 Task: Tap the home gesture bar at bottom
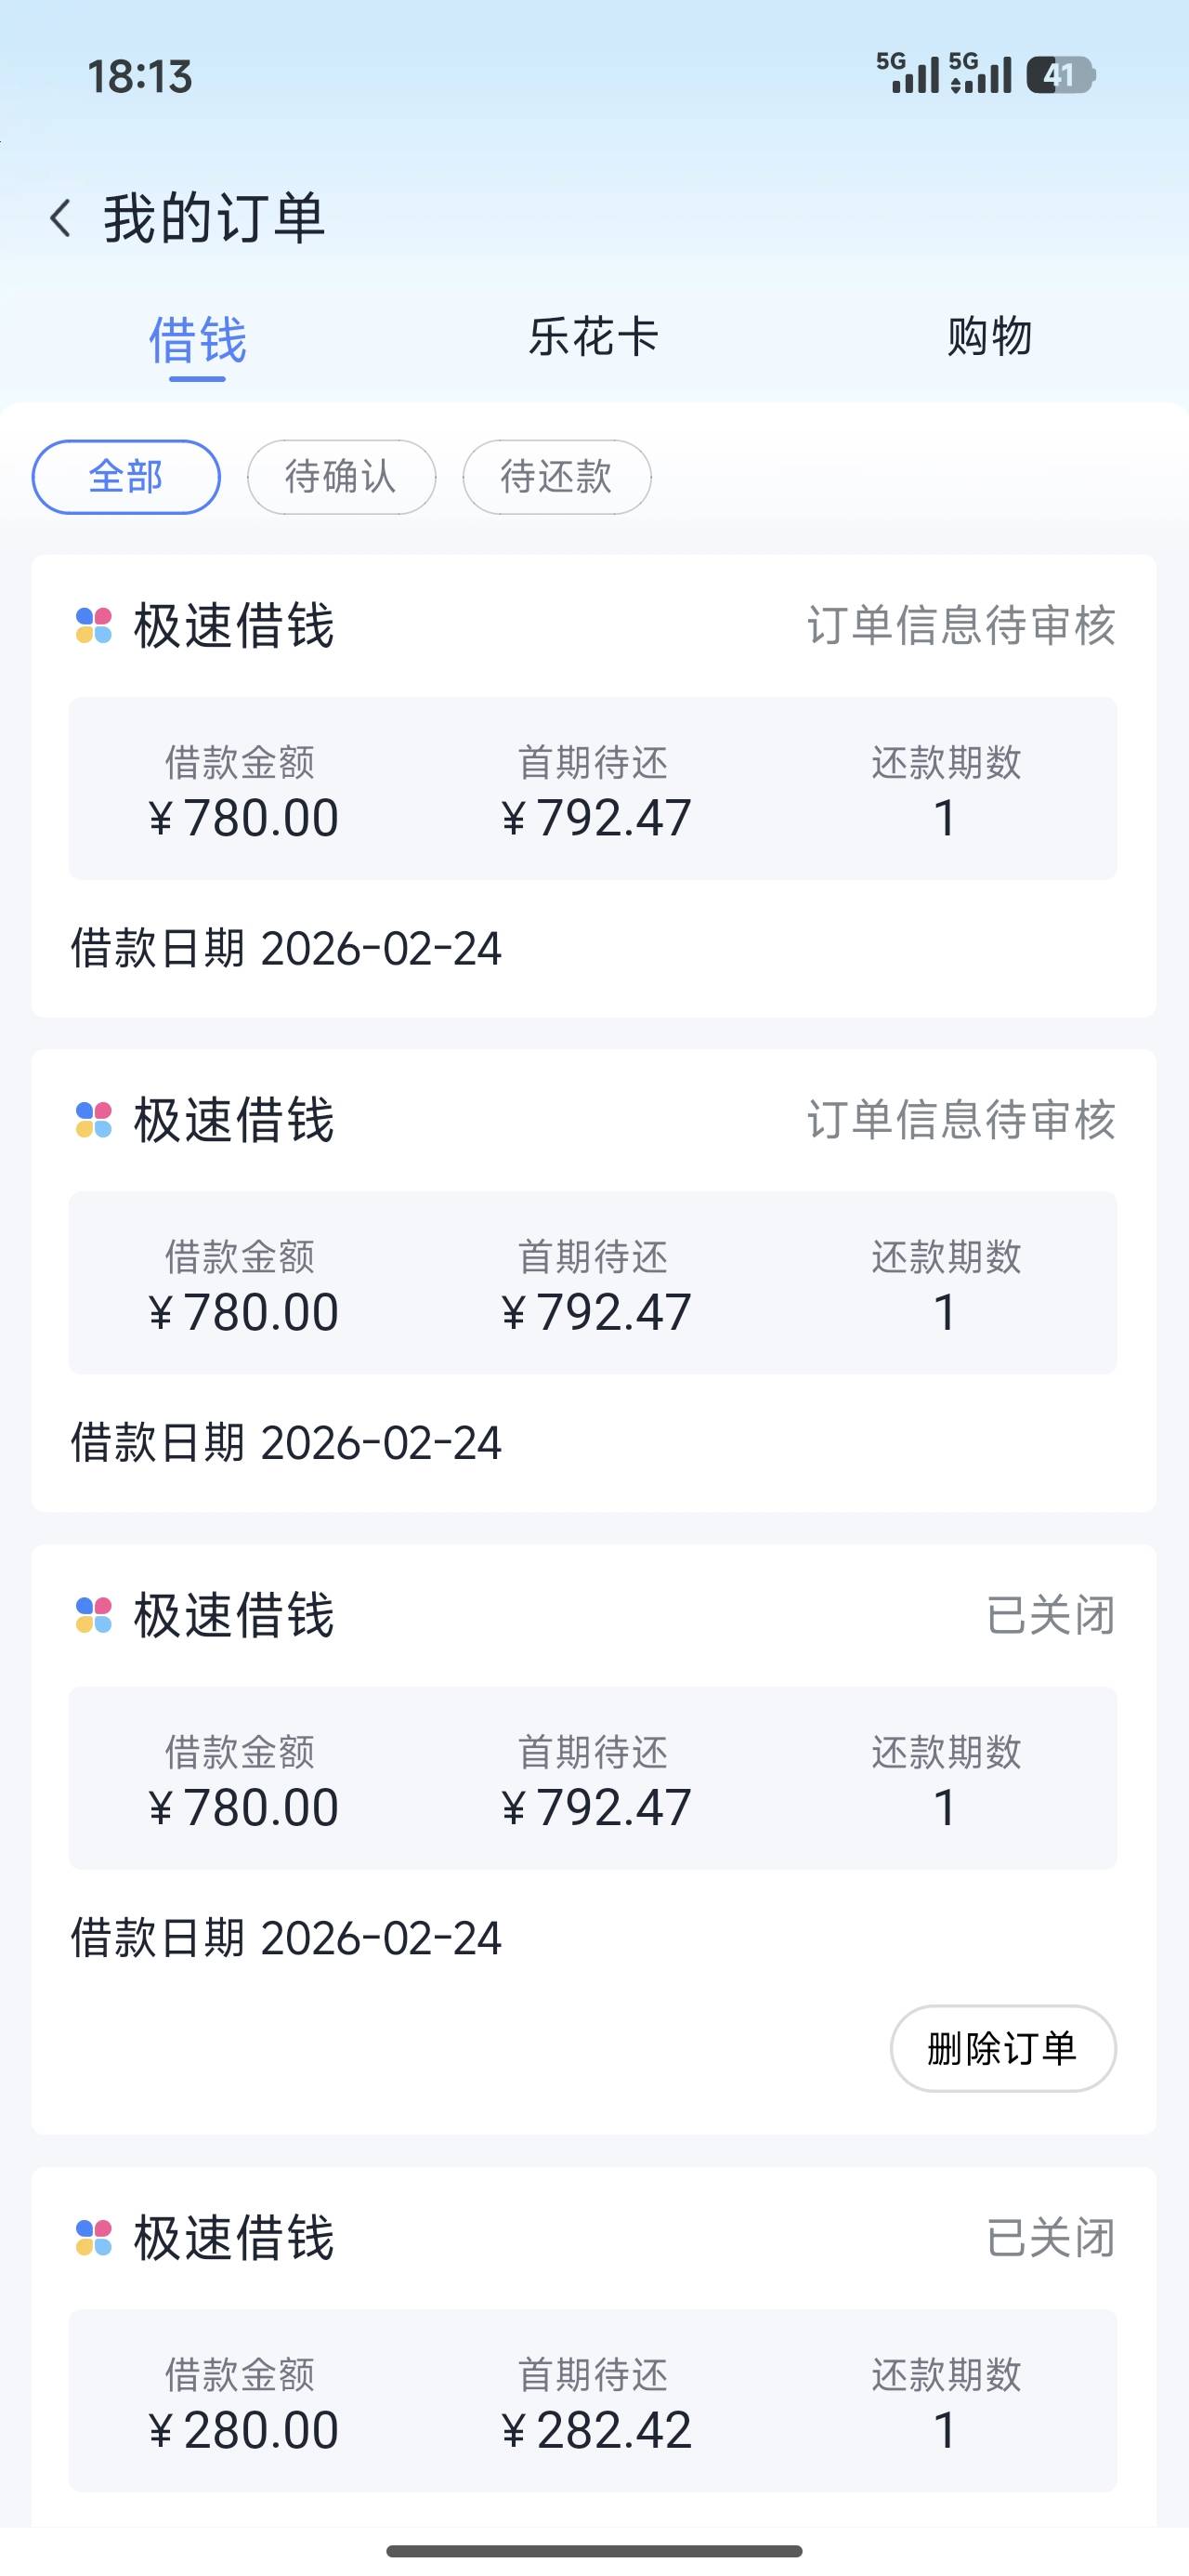tap(594, 2551)
